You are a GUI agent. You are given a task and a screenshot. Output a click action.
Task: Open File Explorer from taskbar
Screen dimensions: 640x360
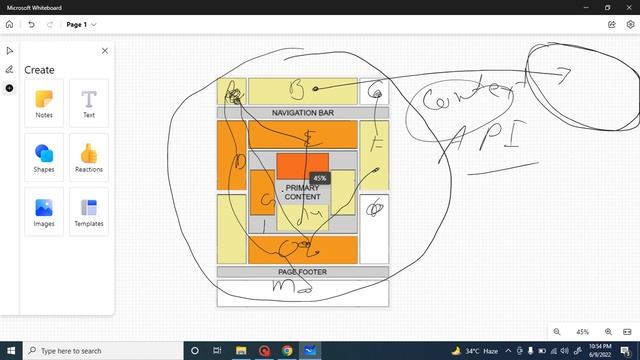tap(241, 351)
